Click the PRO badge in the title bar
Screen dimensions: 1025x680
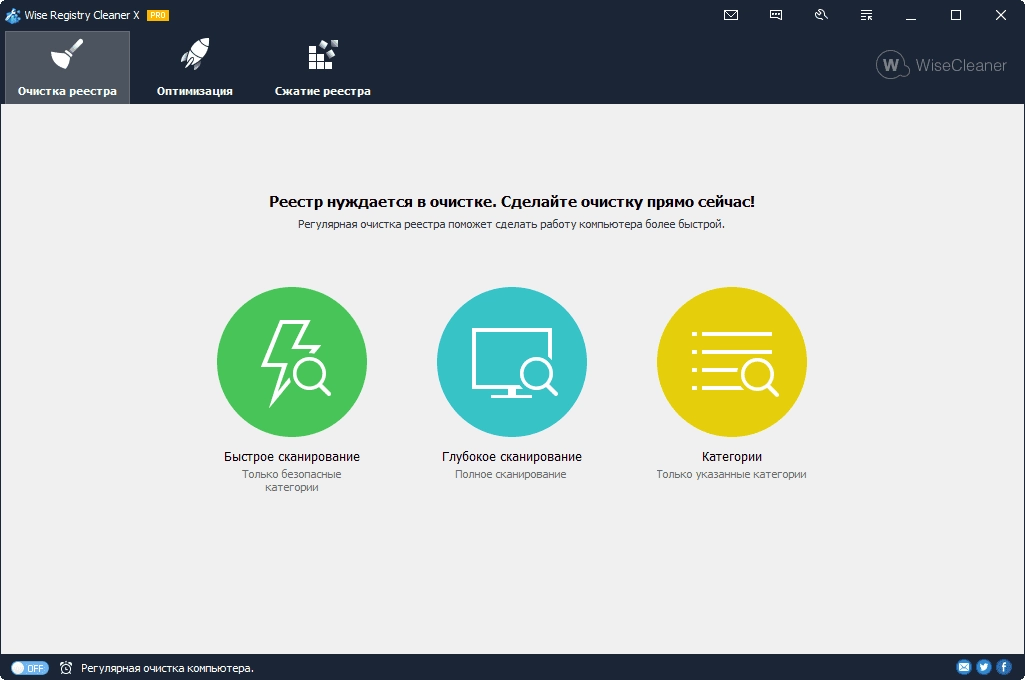[x=158, y=15]
